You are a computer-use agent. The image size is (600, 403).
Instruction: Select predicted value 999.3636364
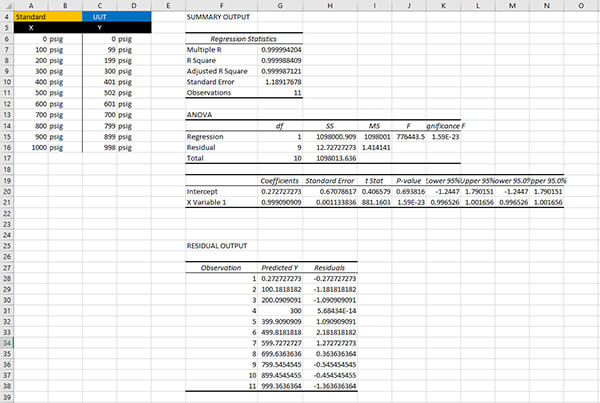[281, 386]
